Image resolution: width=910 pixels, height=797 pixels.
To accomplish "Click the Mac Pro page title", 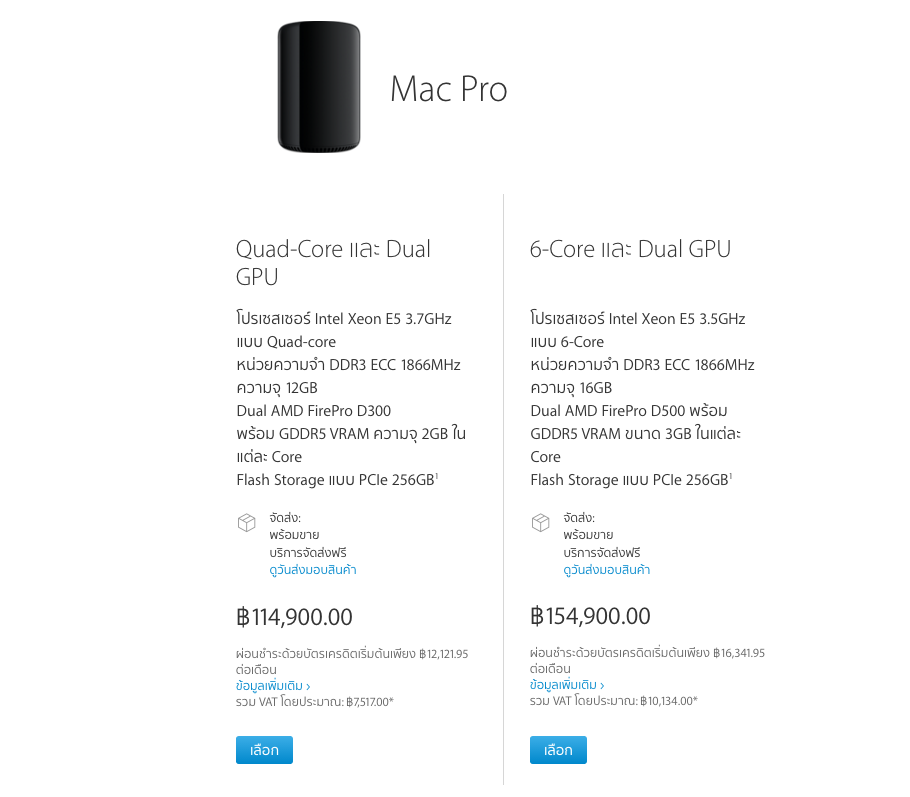I will coord(448,89).
